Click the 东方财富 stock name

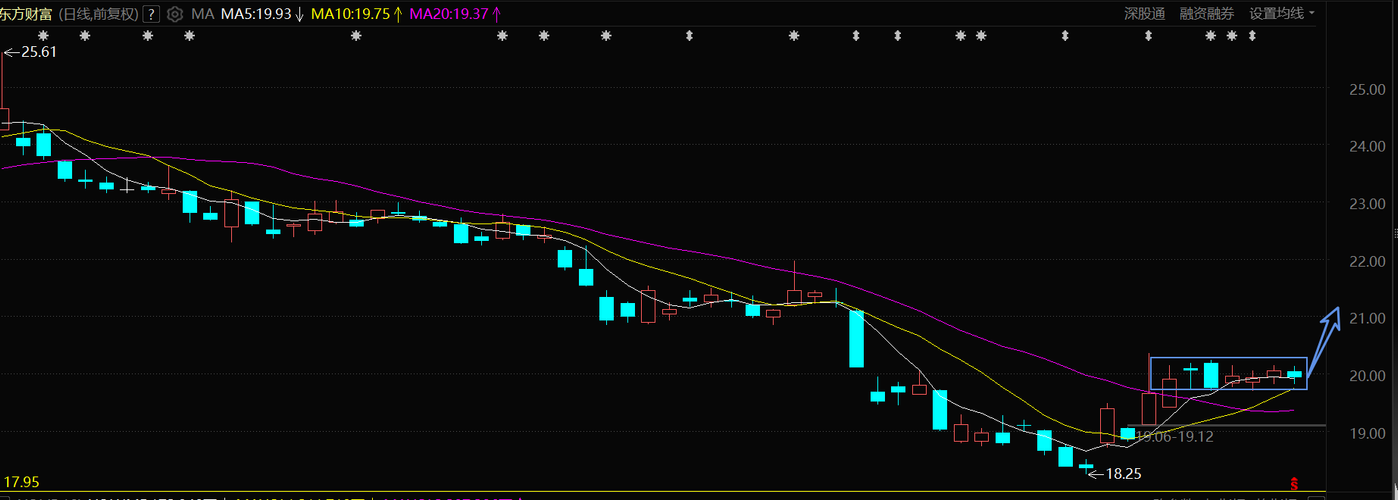click(x=27, y=14)
